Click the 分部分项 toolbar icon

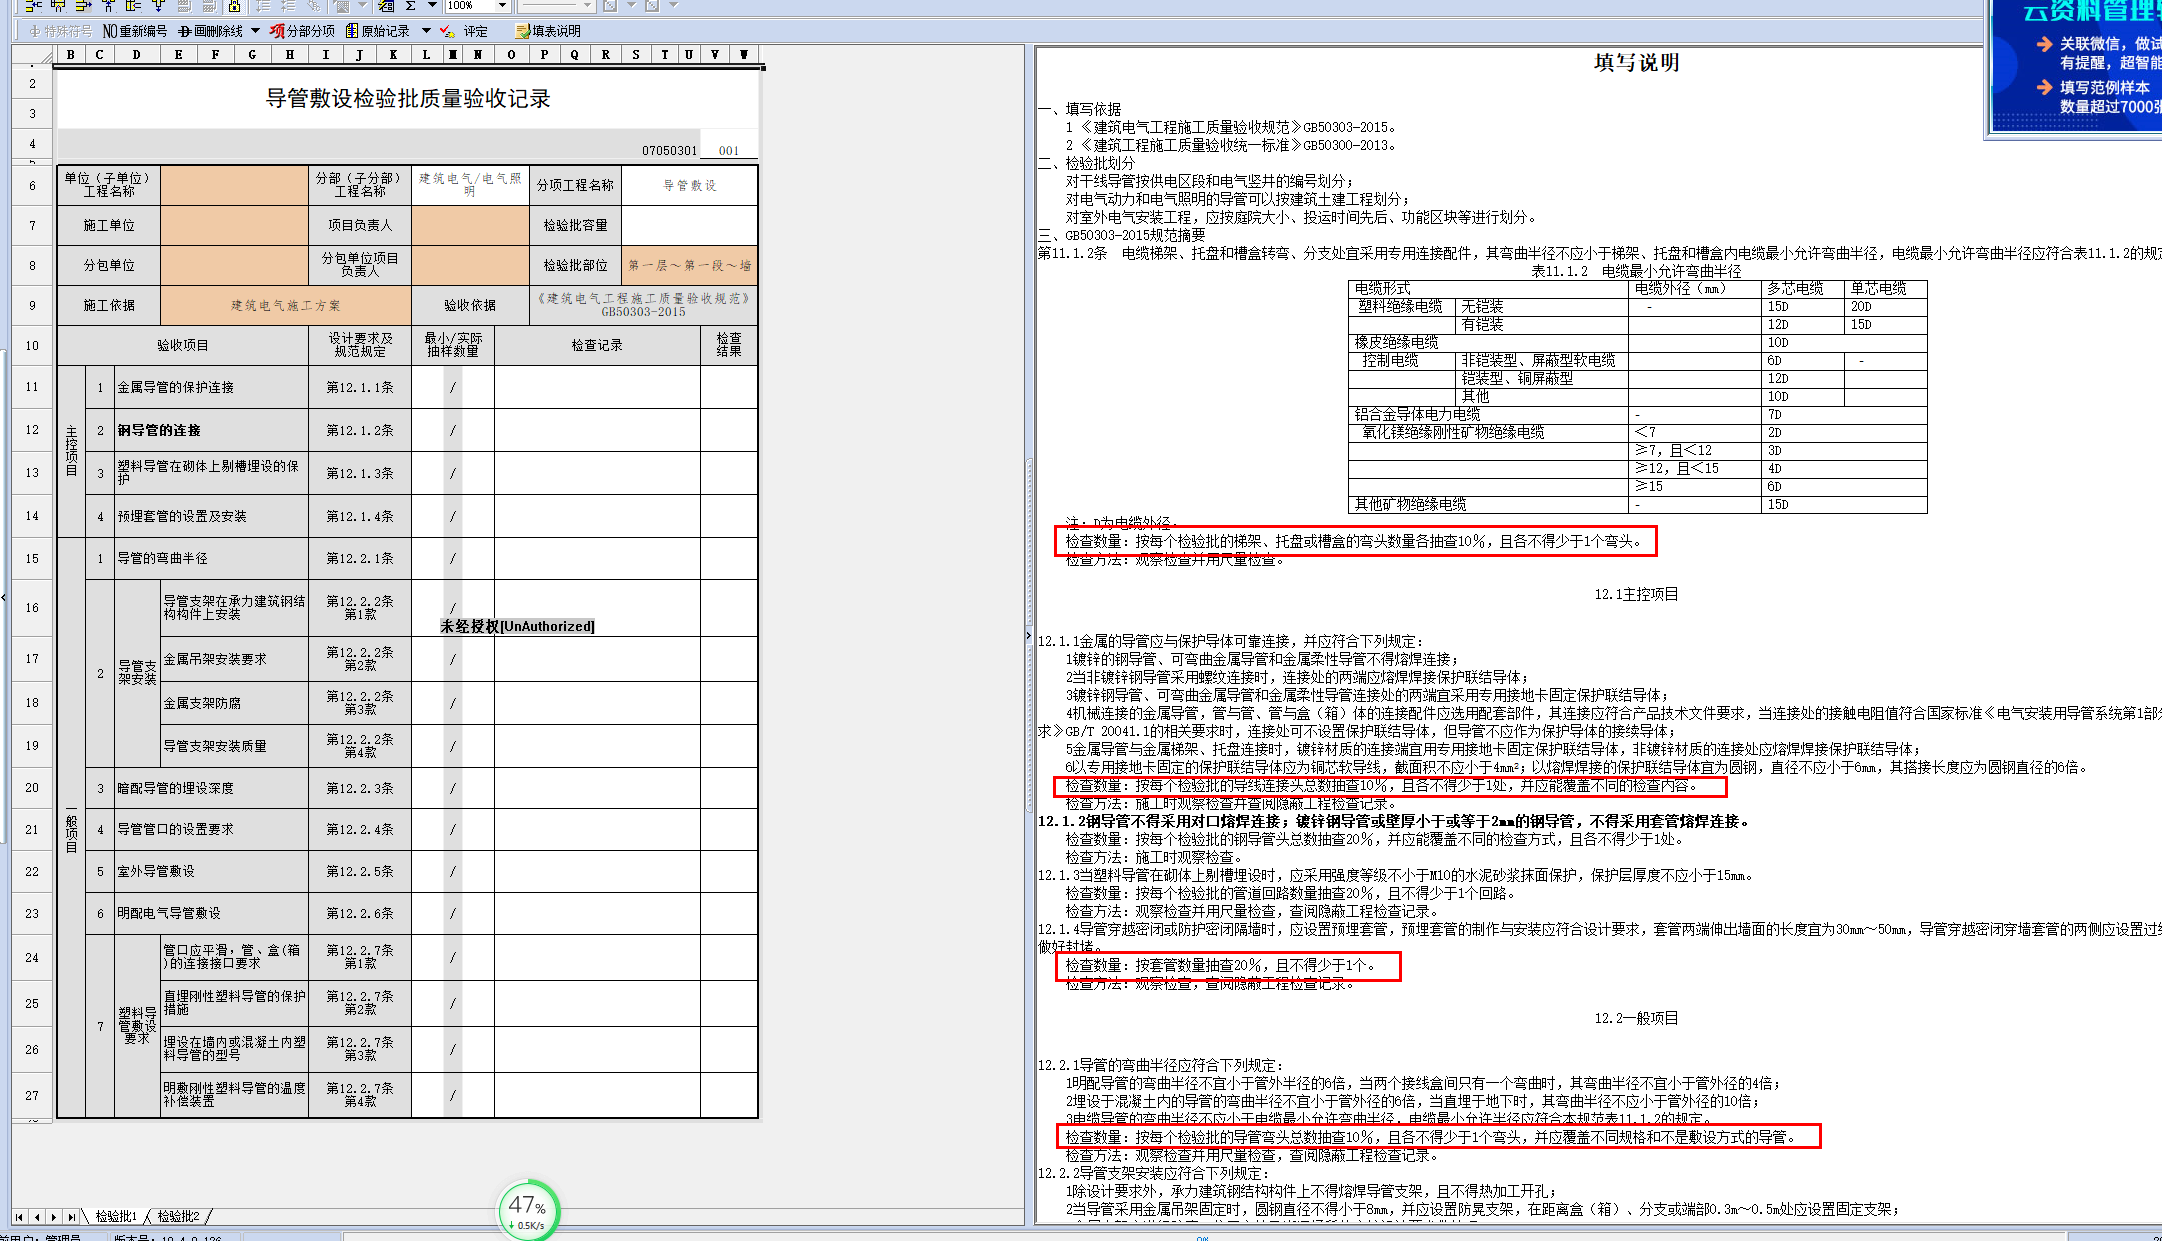click(x=302, y=31)
